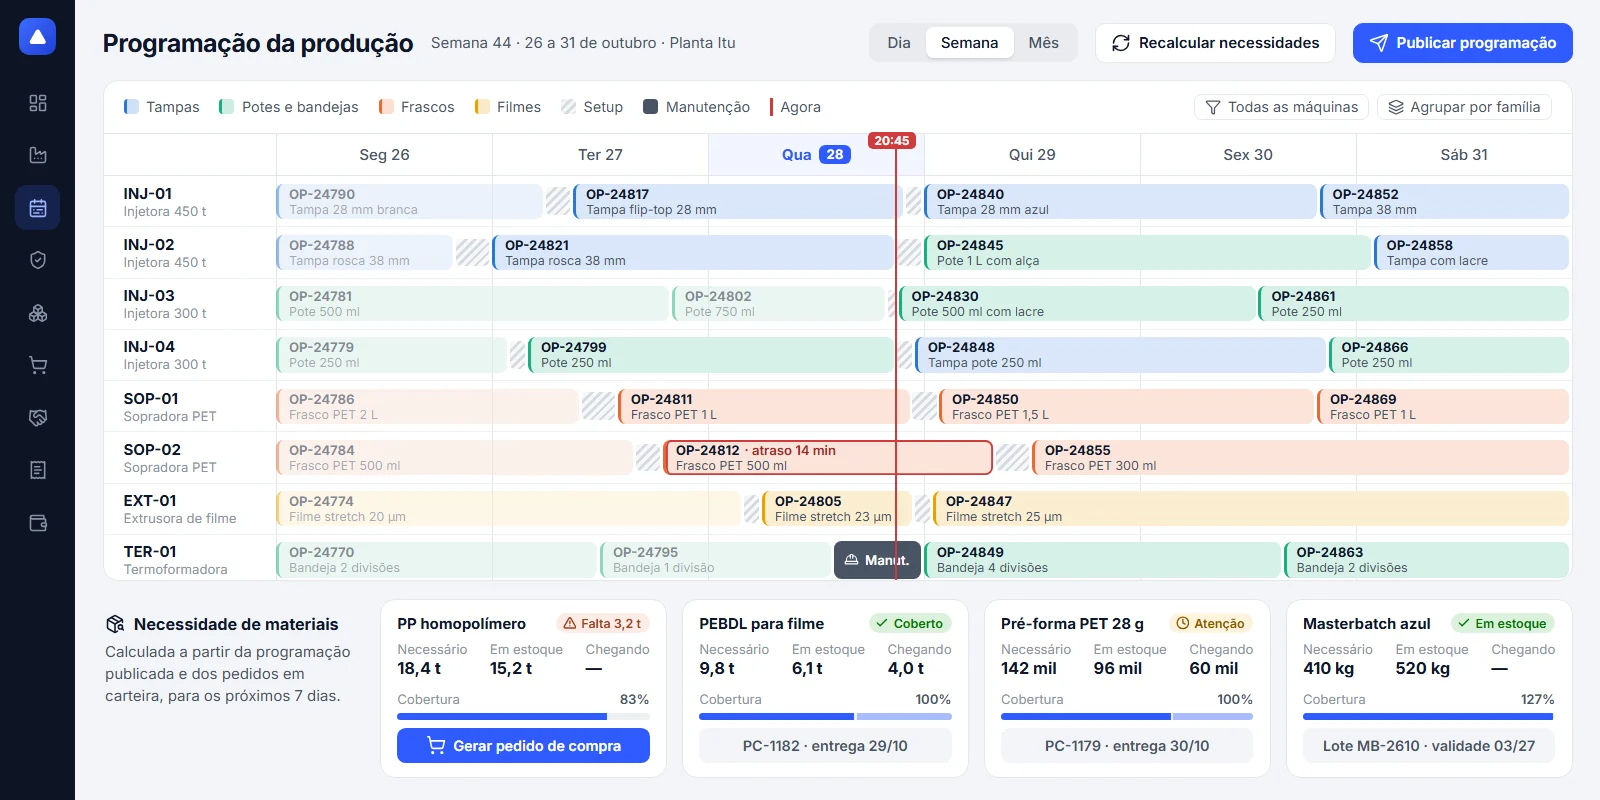The image size is (1600, 800).
Task: Open the factory icon in sidebar
Action: (38, 155)
